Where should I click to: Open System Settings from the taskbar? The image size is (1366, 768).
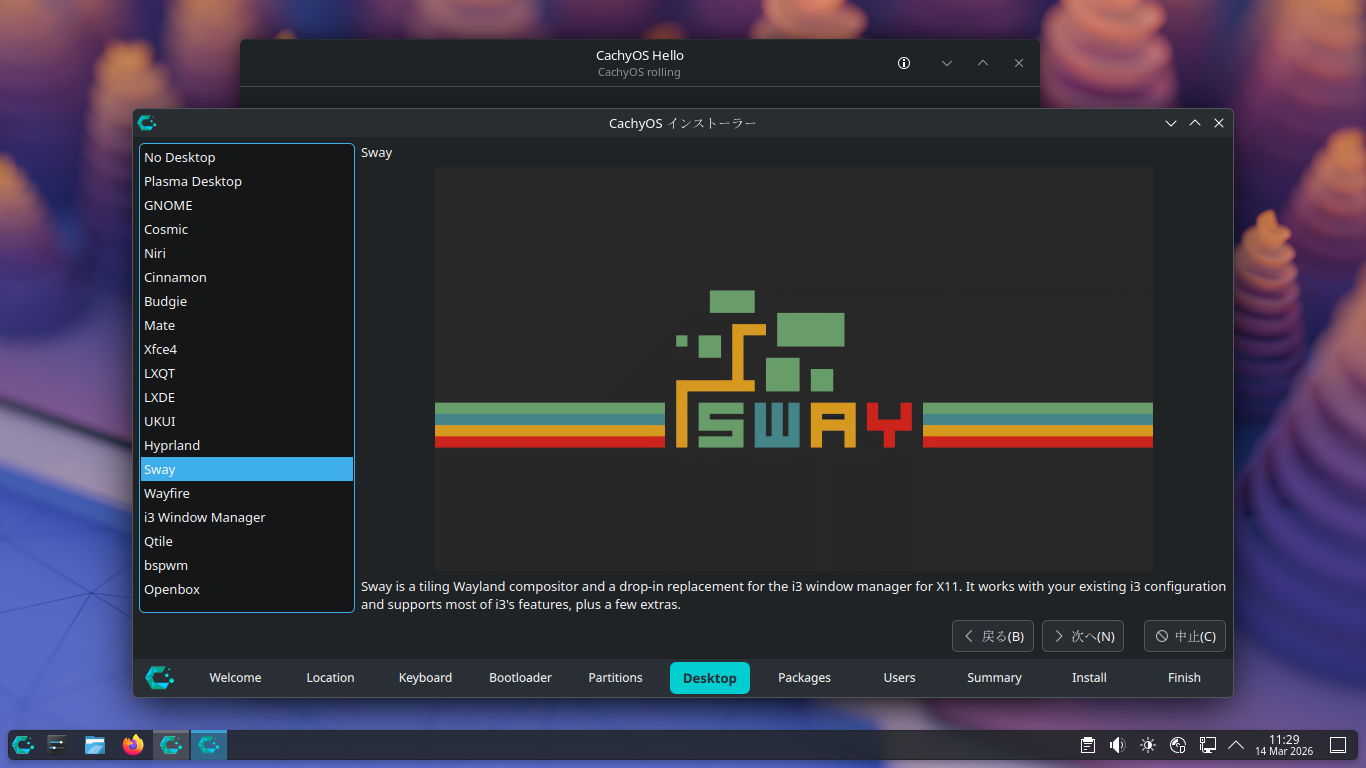pyautogui.click(x=57, y=745)
